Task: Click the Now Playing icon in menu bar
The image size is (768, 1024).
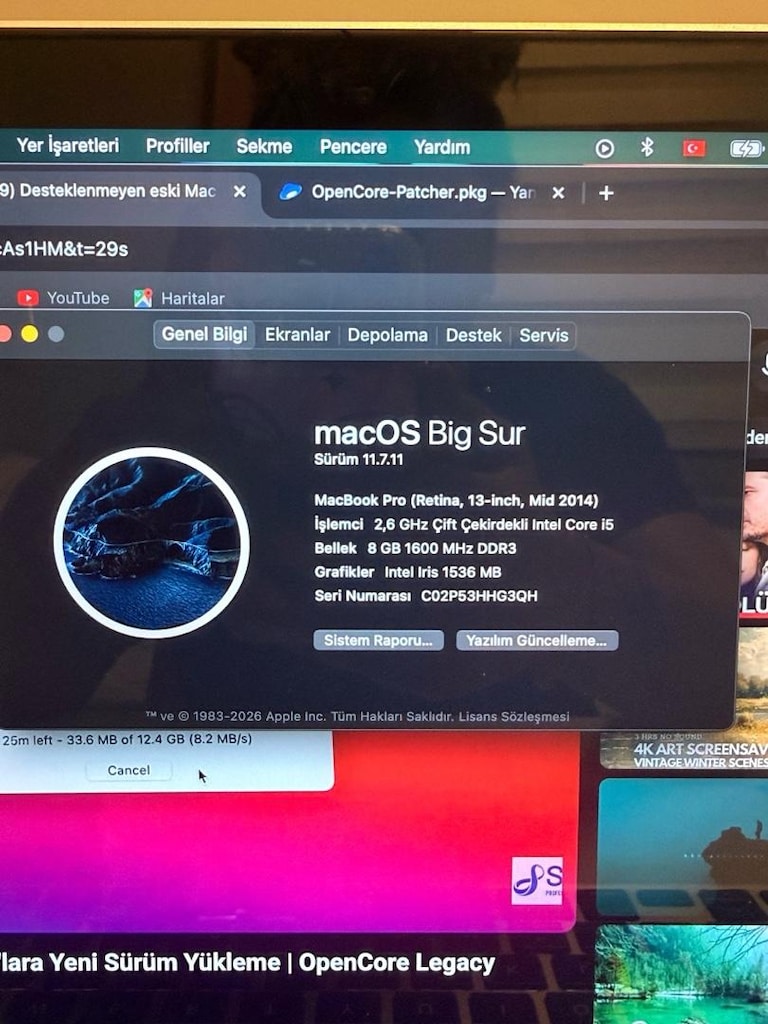Action: [604, 149]
